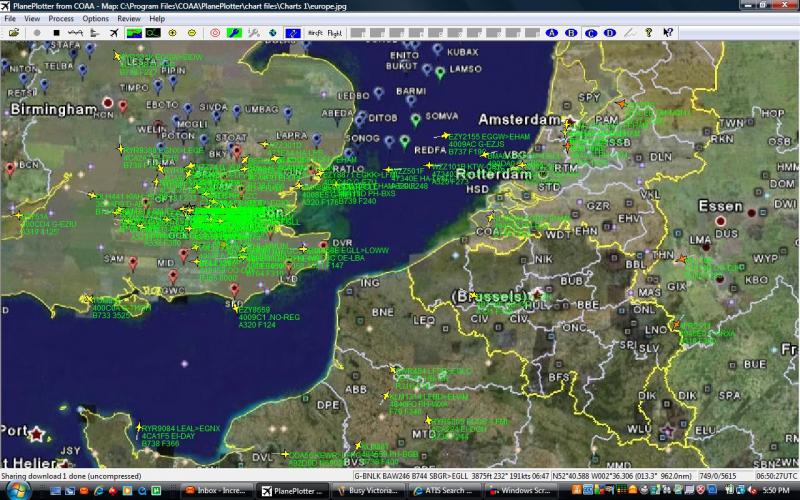Click the 5:50 PM taskbar clock
The width and height of the screenshot is (800, 500).
point(776,490)
